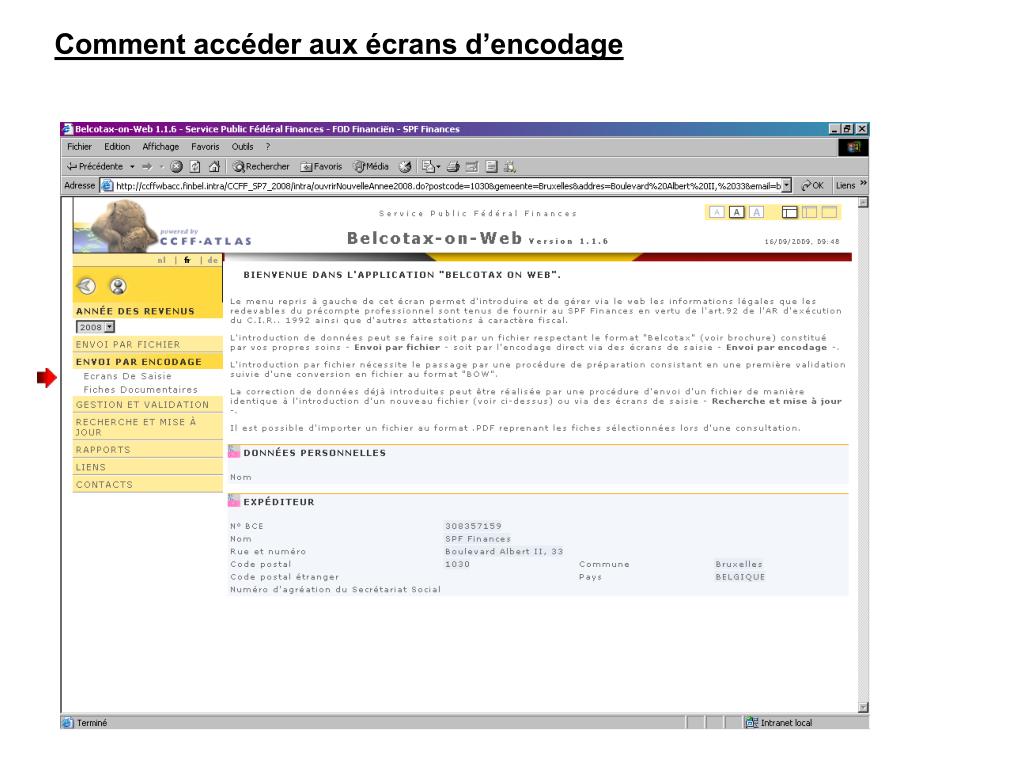Viewport: 1024px width, 768px height.
Task: Click the user profile icon in sidebar
Action: [x=118, y=285]
